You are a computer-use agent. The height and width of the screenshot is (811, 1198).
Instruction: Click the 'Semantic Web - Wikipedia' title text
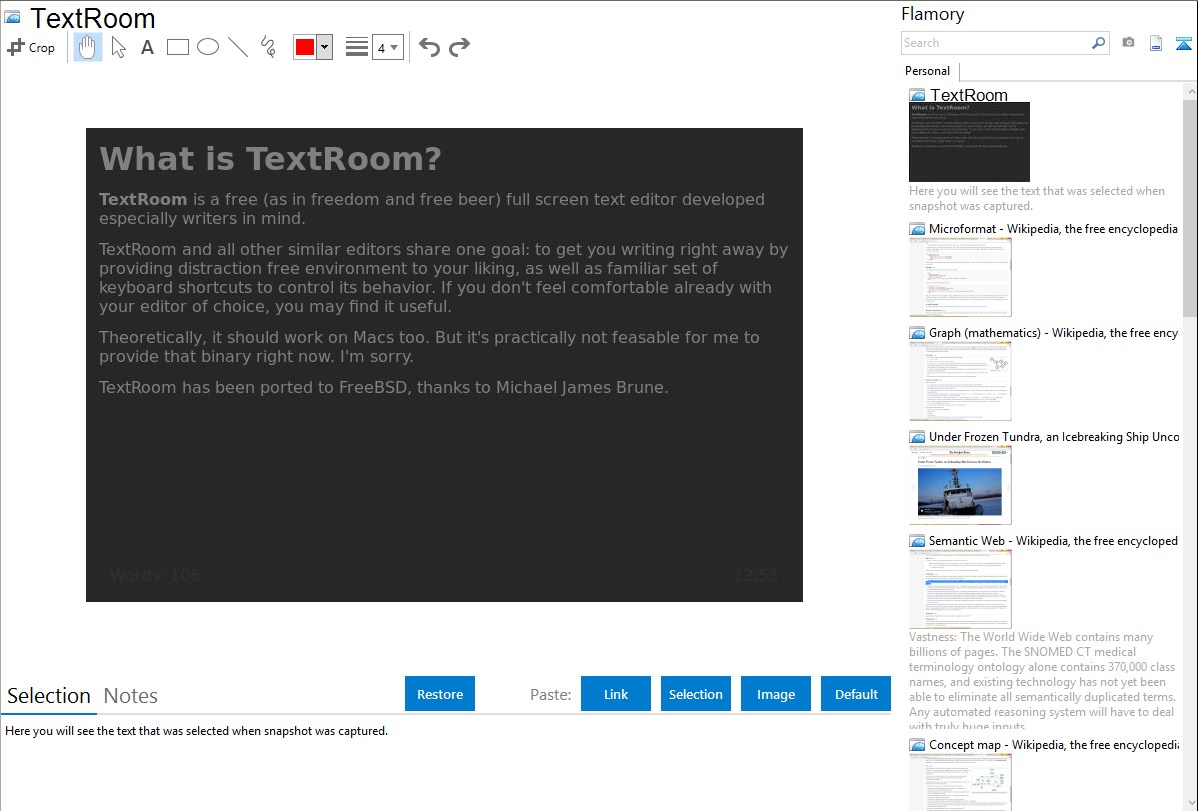tap(1053, 540)
